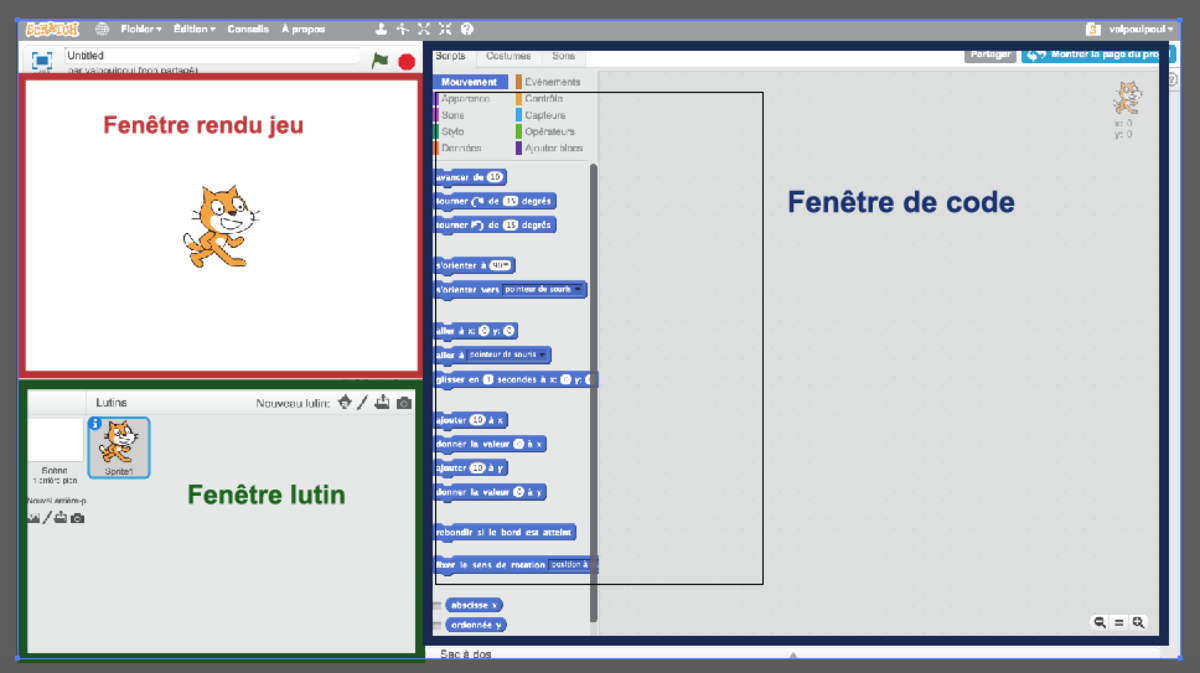The height and width of the screenshot is (673, 1200).
Task: Select the grow sprite tool
Action: pyautogui.click(x=423, y=29)
